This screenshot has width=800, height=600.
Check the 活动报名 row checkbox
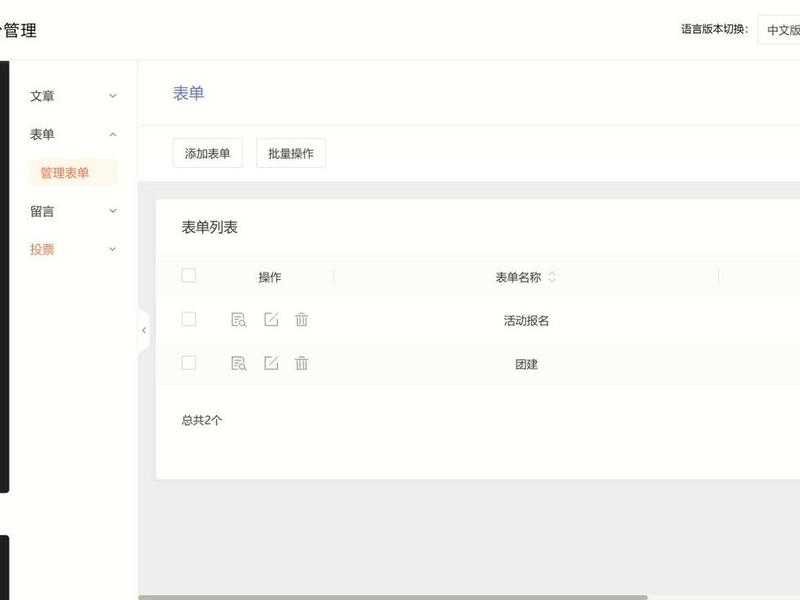189,319
